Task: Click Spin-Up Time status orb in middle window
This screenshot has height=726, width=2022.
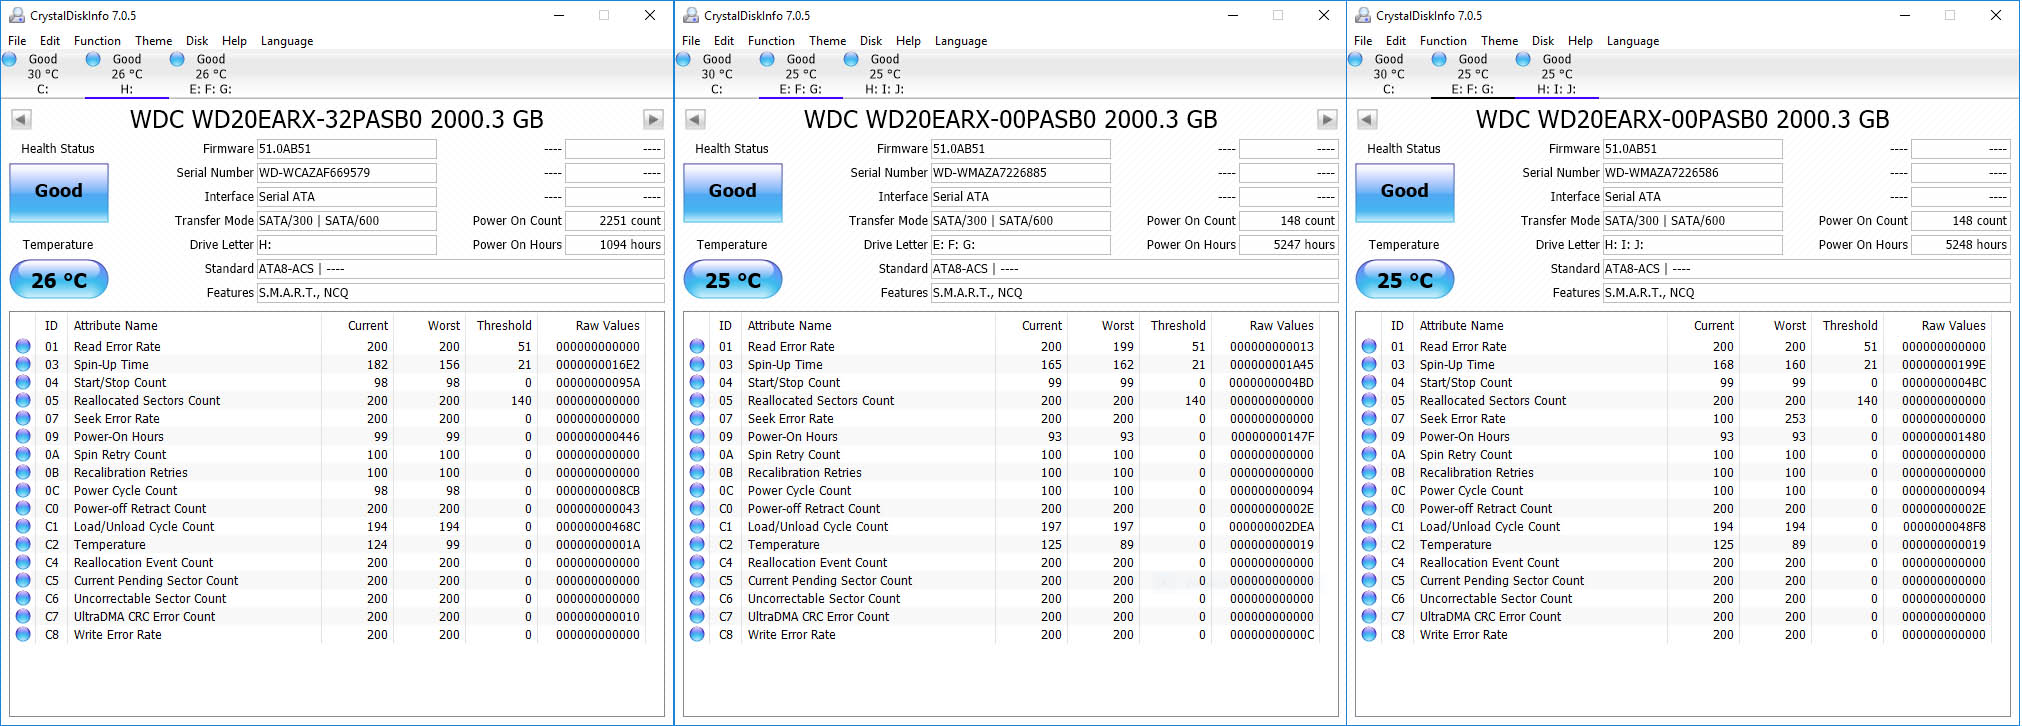Action: click(697, 364)
